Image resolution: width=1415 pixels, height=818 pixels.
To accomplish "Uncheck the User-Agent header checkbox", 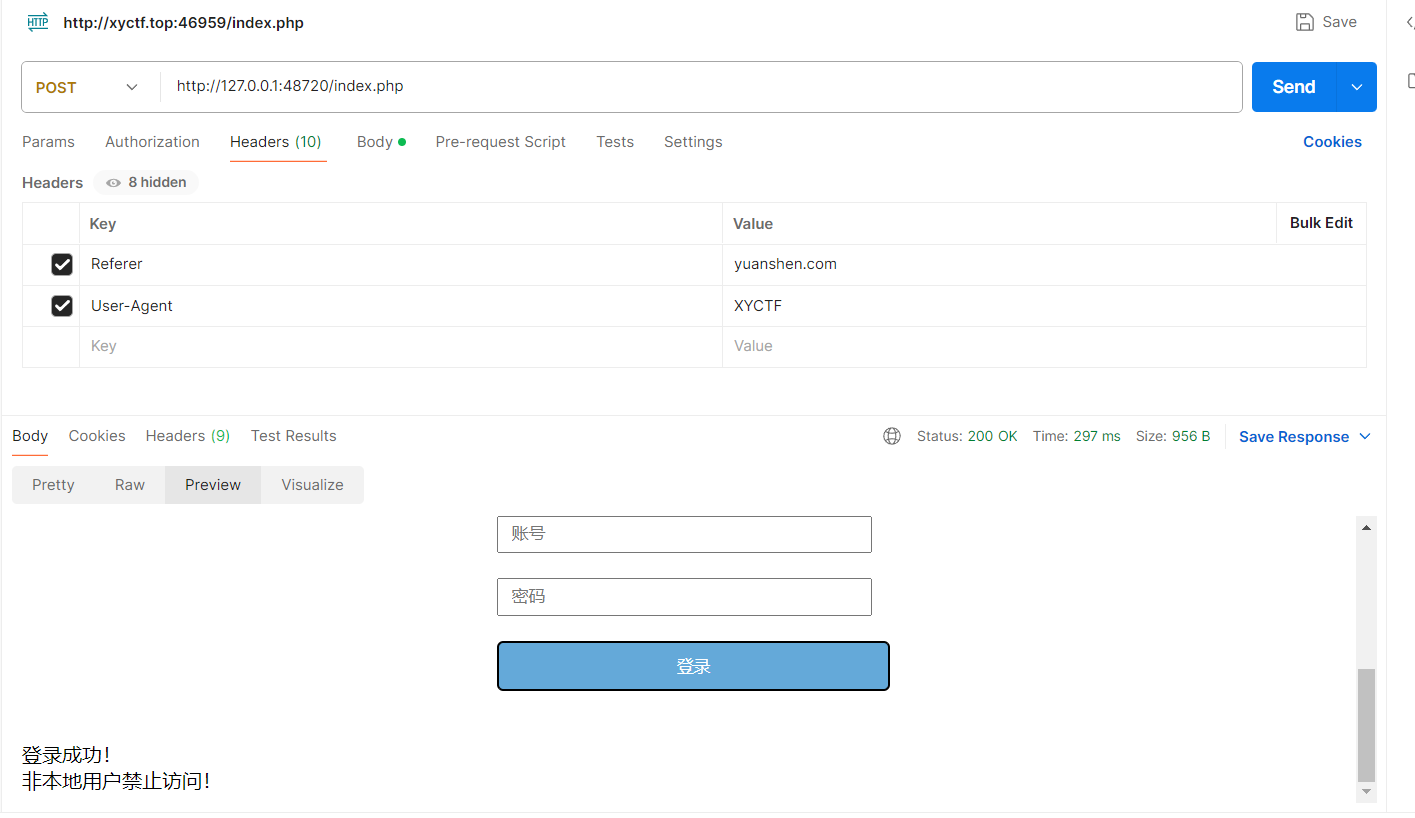I will coord(62,306).
